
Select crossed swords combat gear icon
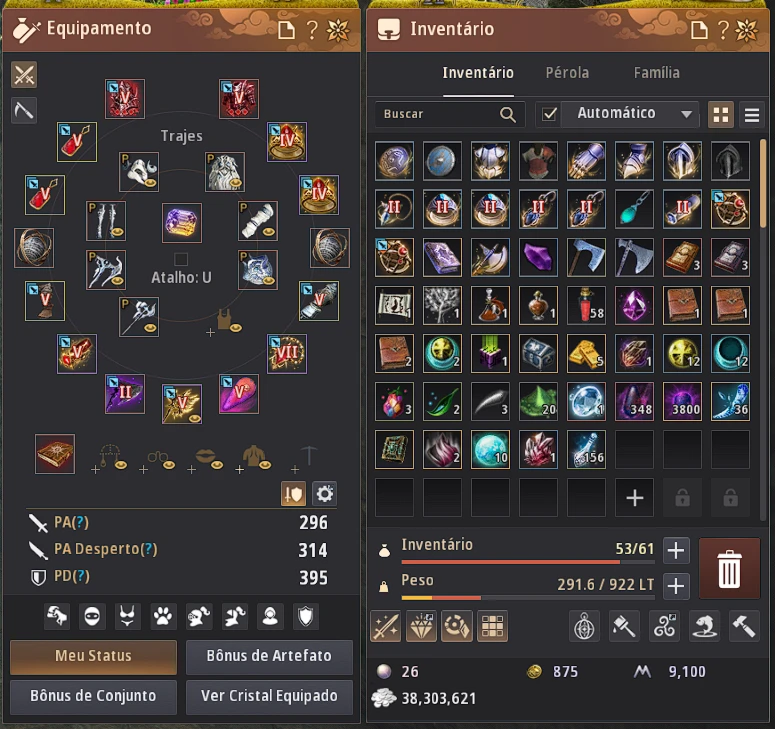pos(24,75)
